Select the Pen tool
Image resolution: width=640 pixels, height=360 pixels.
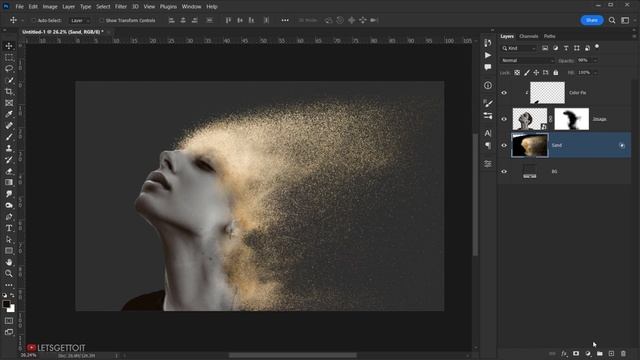click(9, 217)
